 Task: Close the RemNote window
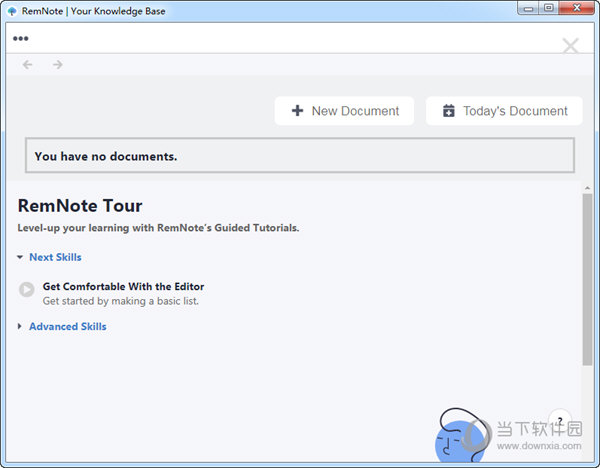pyautogui.click(x=577, y=8)
